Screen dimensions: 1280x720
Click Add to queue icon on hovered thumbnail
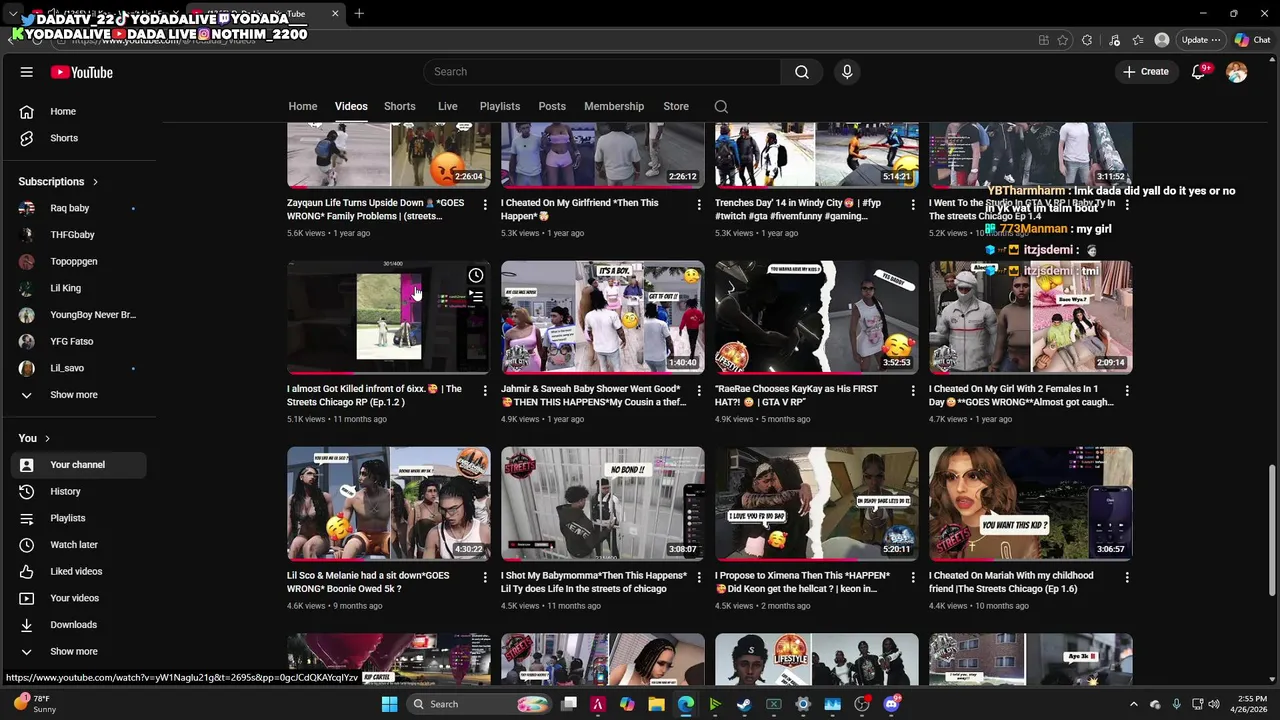pyautogui.click(x=476, y=297)
